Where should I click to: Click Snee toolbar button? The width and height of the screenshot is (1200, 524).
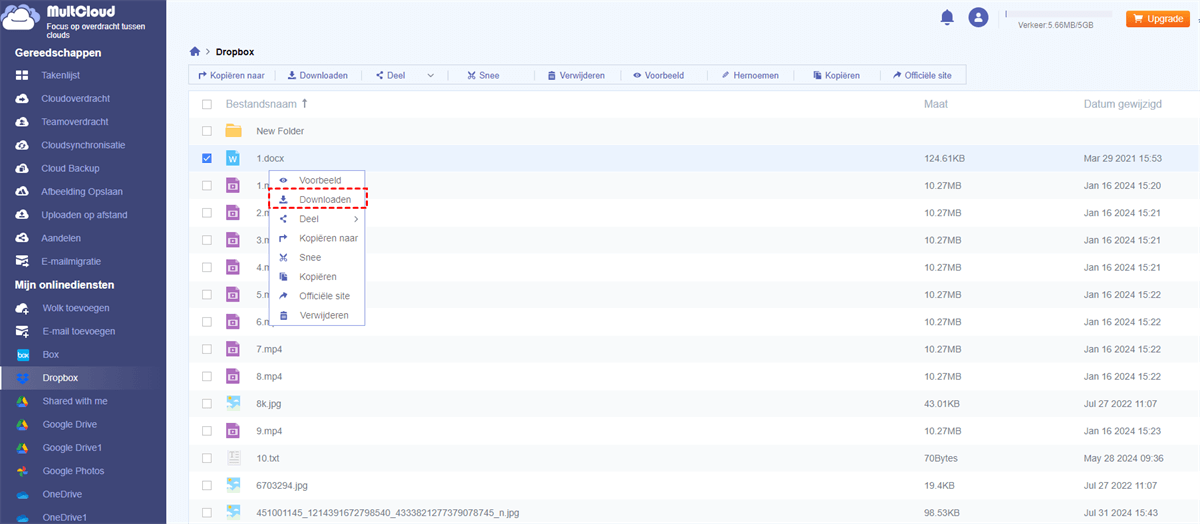click(483, 75)
